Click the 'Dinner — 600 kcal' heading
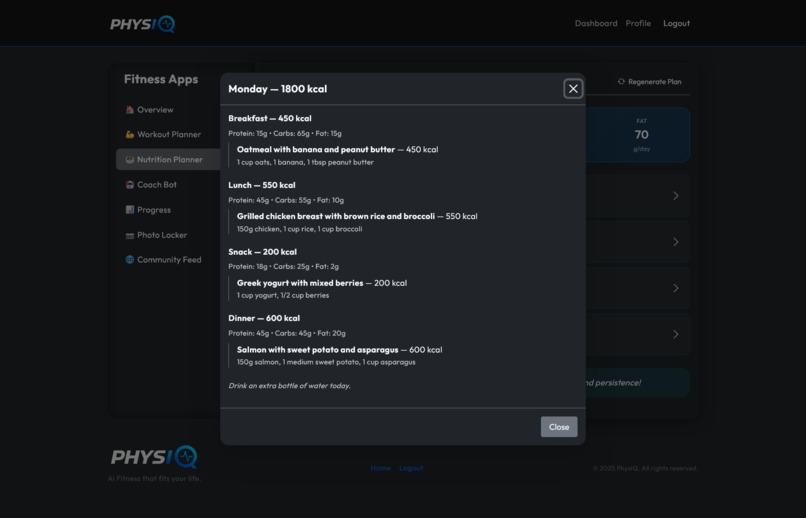The width and height of the screenshot is (806, 518). pyautogui.click(x=264, y=318)
